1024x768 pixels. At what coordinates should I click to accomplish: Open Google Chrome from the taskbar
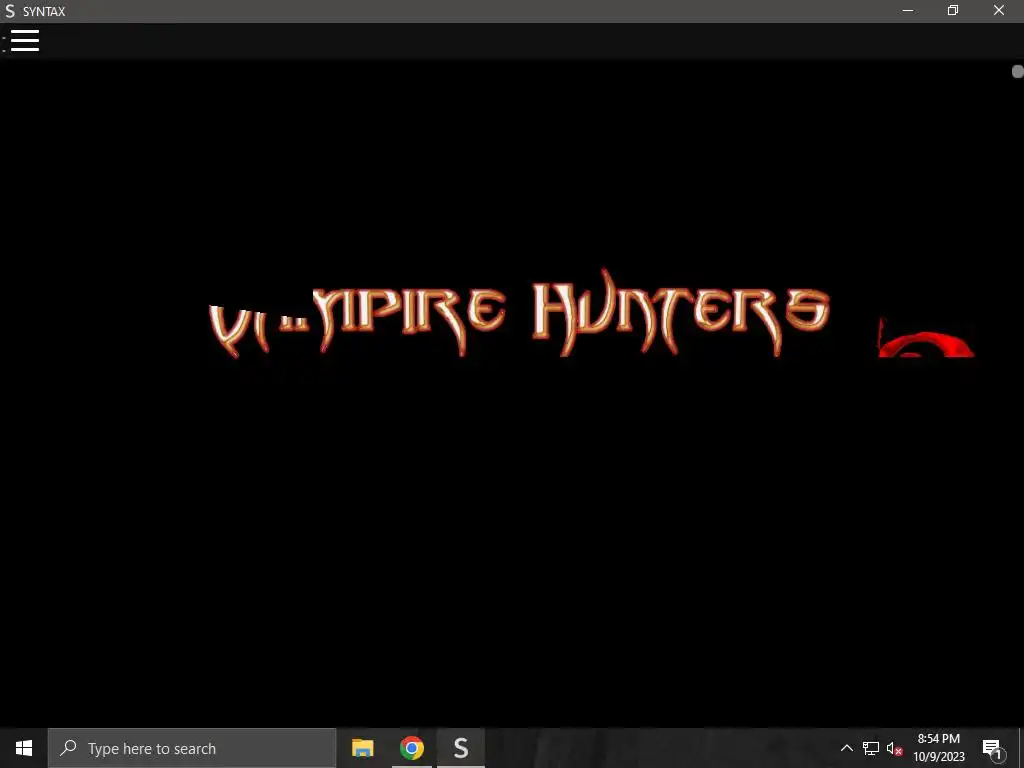click(411, 748)
